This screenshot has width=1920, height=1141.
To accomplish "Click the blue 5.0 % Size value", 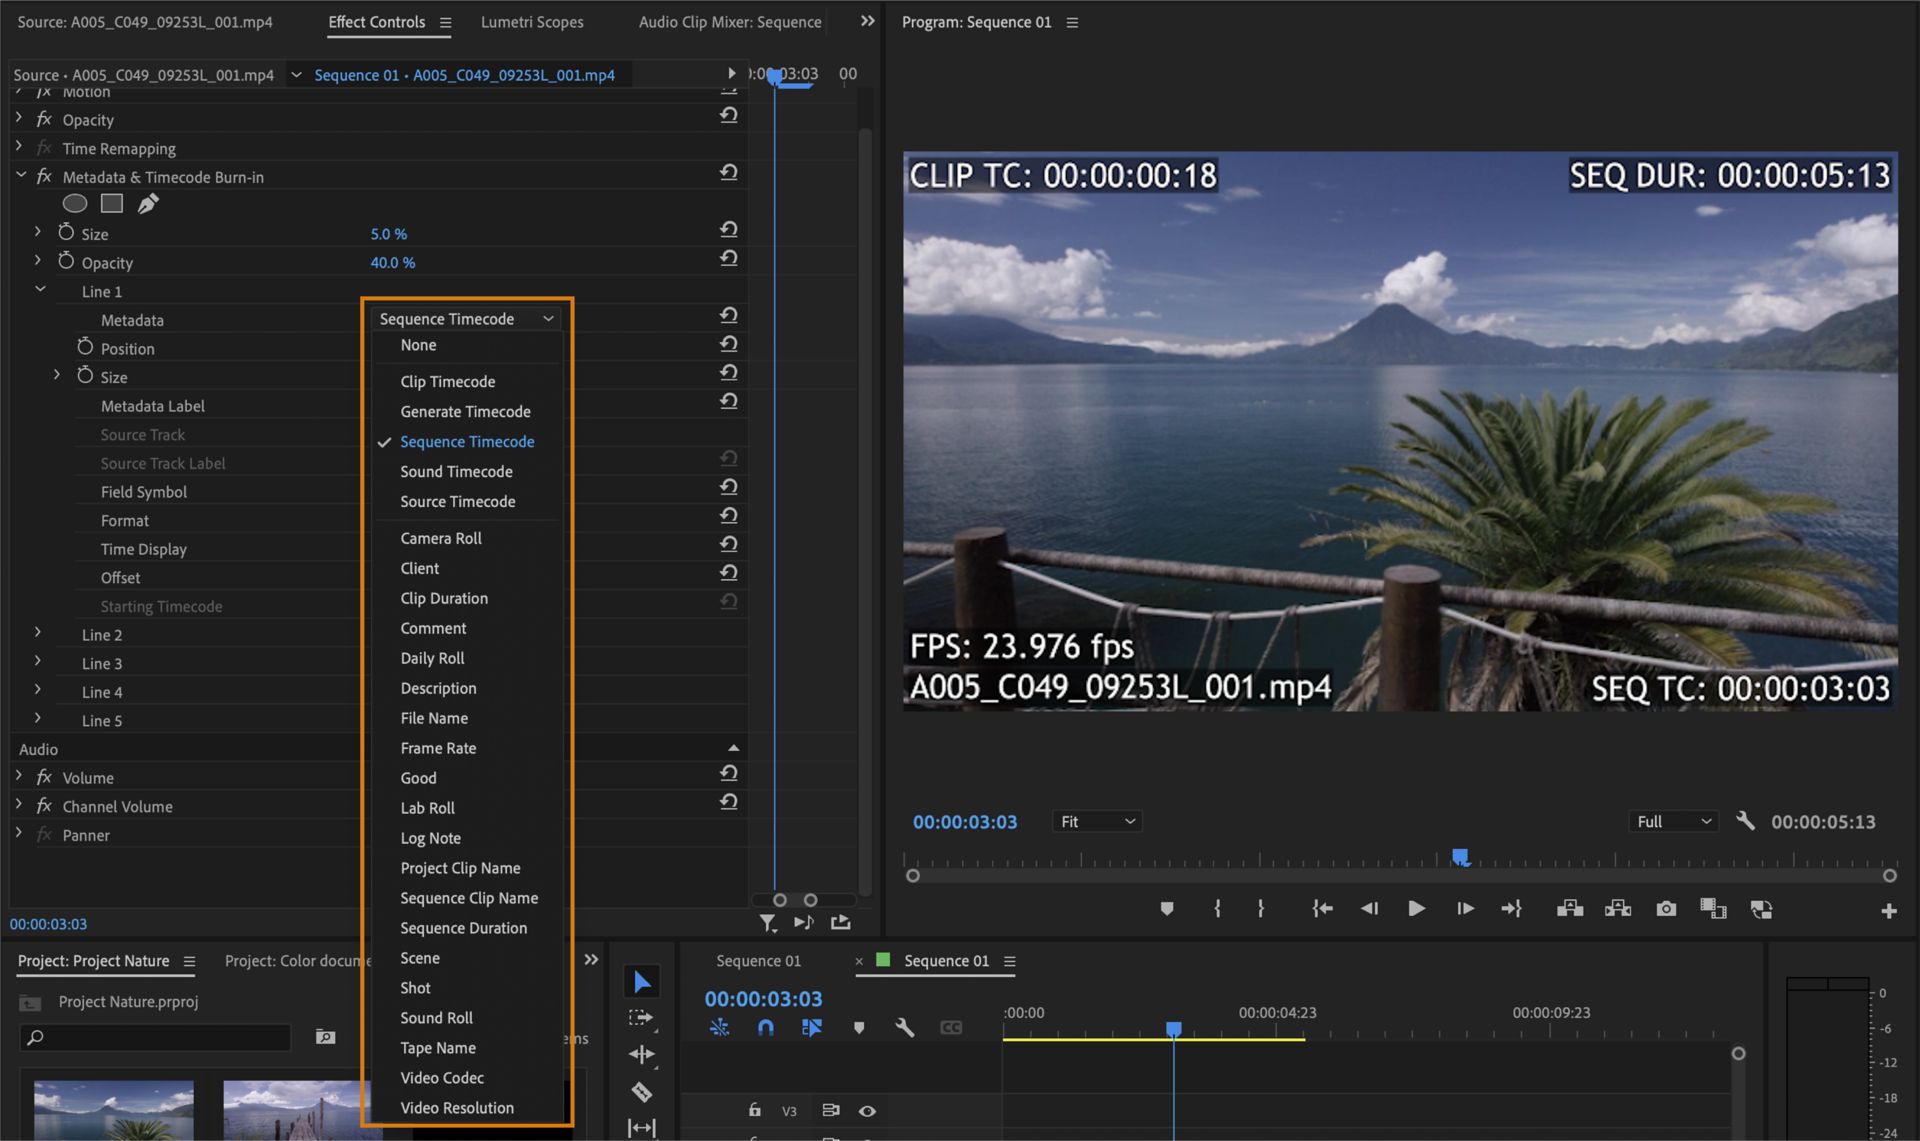I will (x=388, y=233).
